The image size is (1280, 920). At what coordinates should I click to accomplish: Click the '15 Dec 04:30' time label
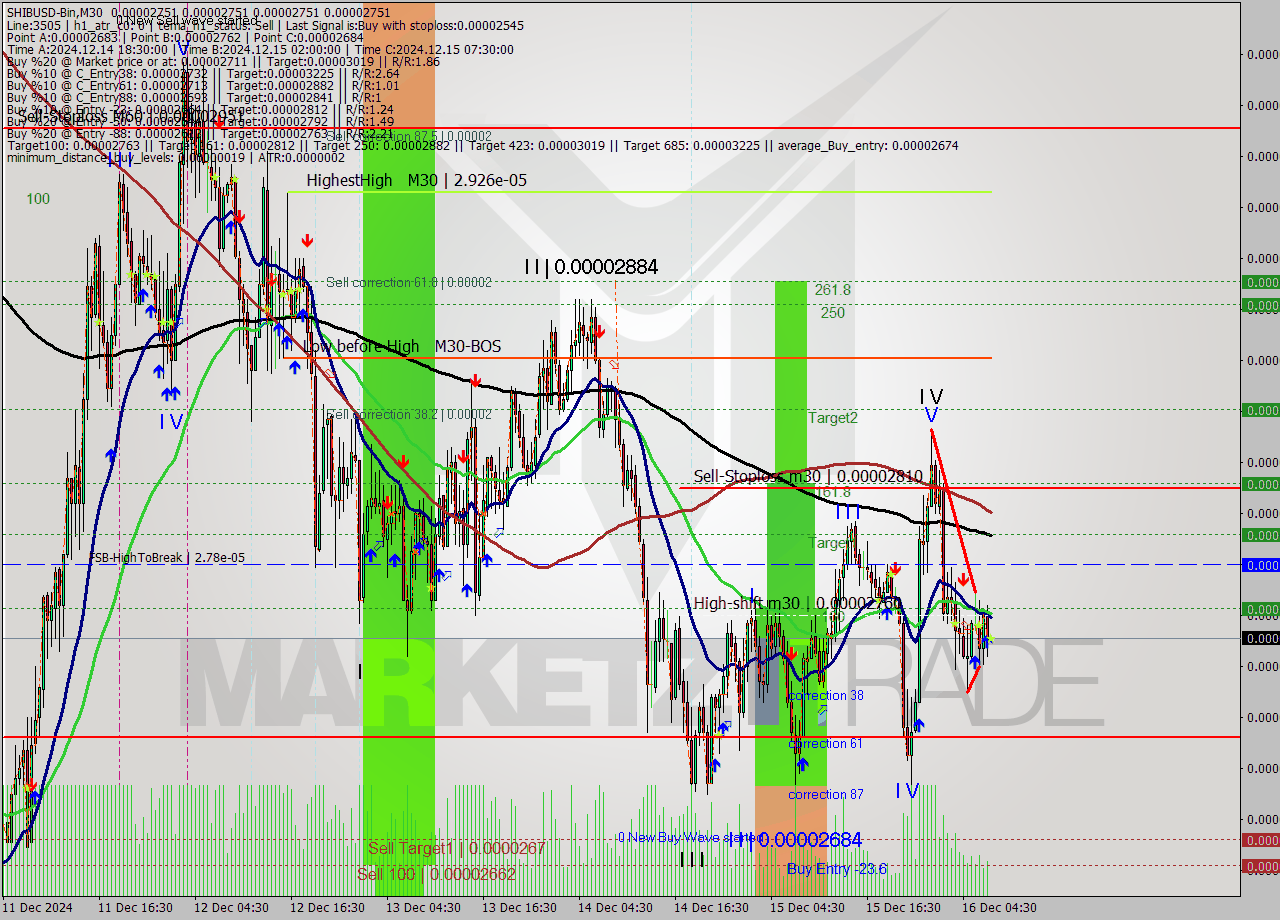pos(807,908)
